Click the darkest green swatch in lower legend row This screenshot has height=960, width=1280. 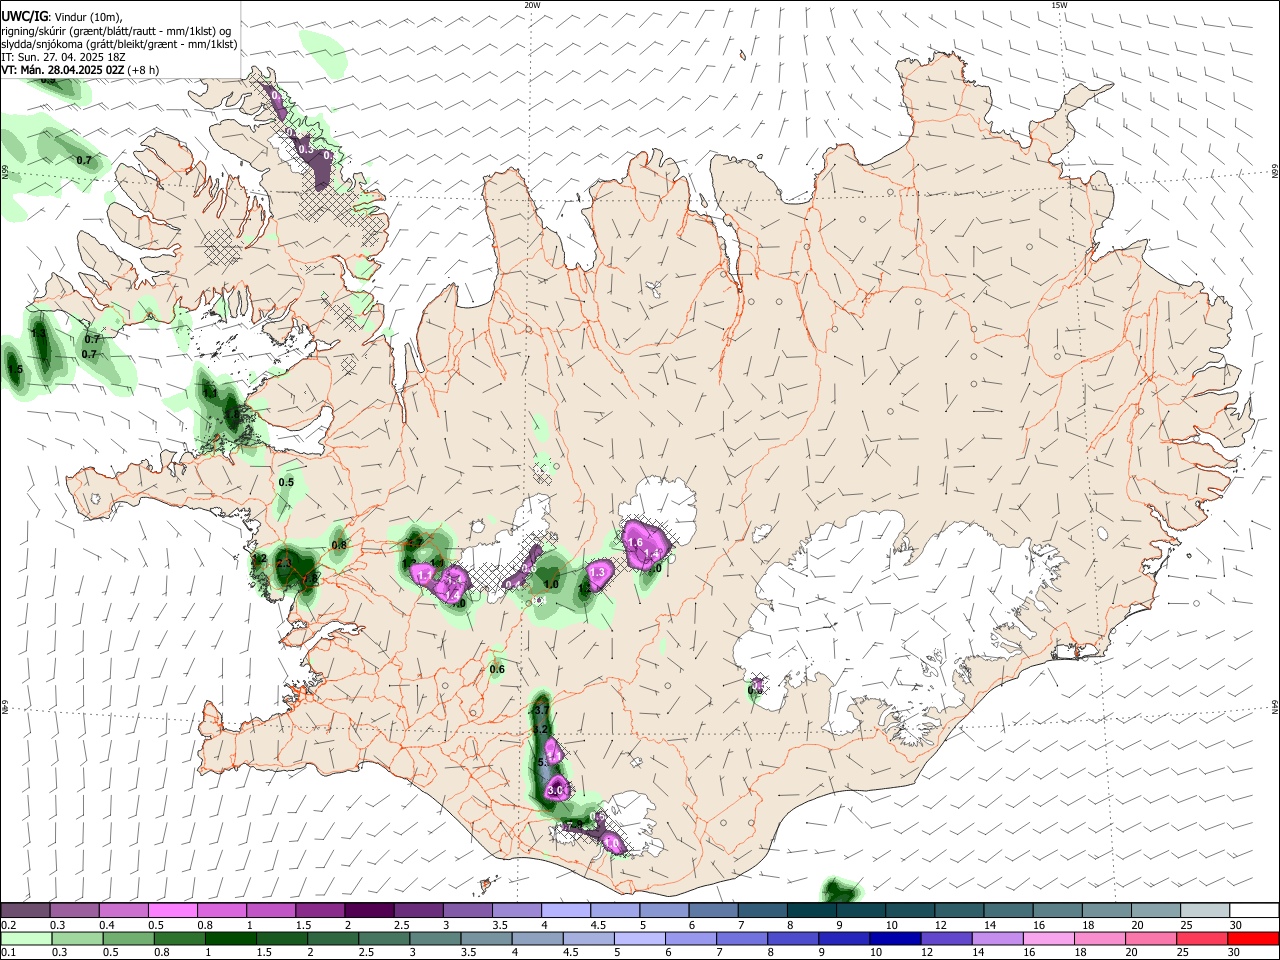(231, 938)
